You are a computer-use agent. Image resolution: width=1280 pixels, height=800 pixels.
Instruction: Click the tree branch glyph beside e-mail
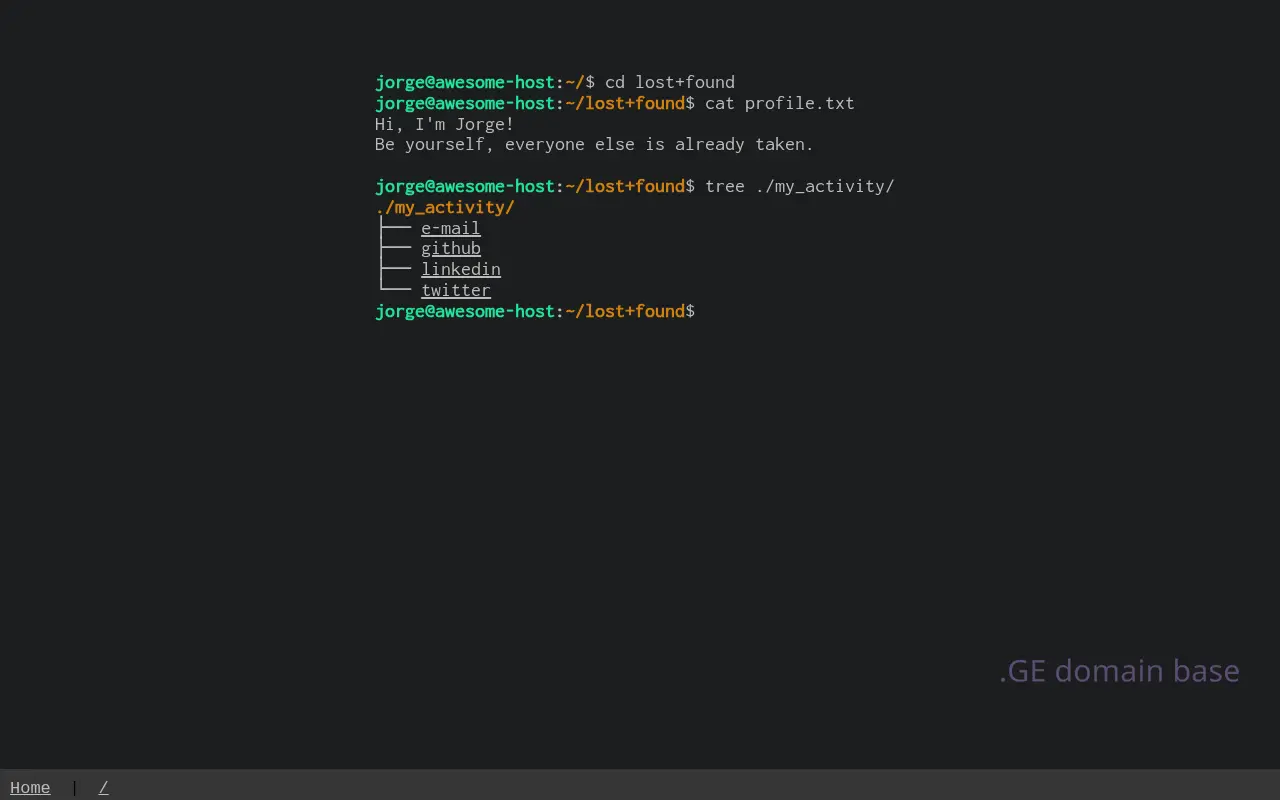pos(395,228)
